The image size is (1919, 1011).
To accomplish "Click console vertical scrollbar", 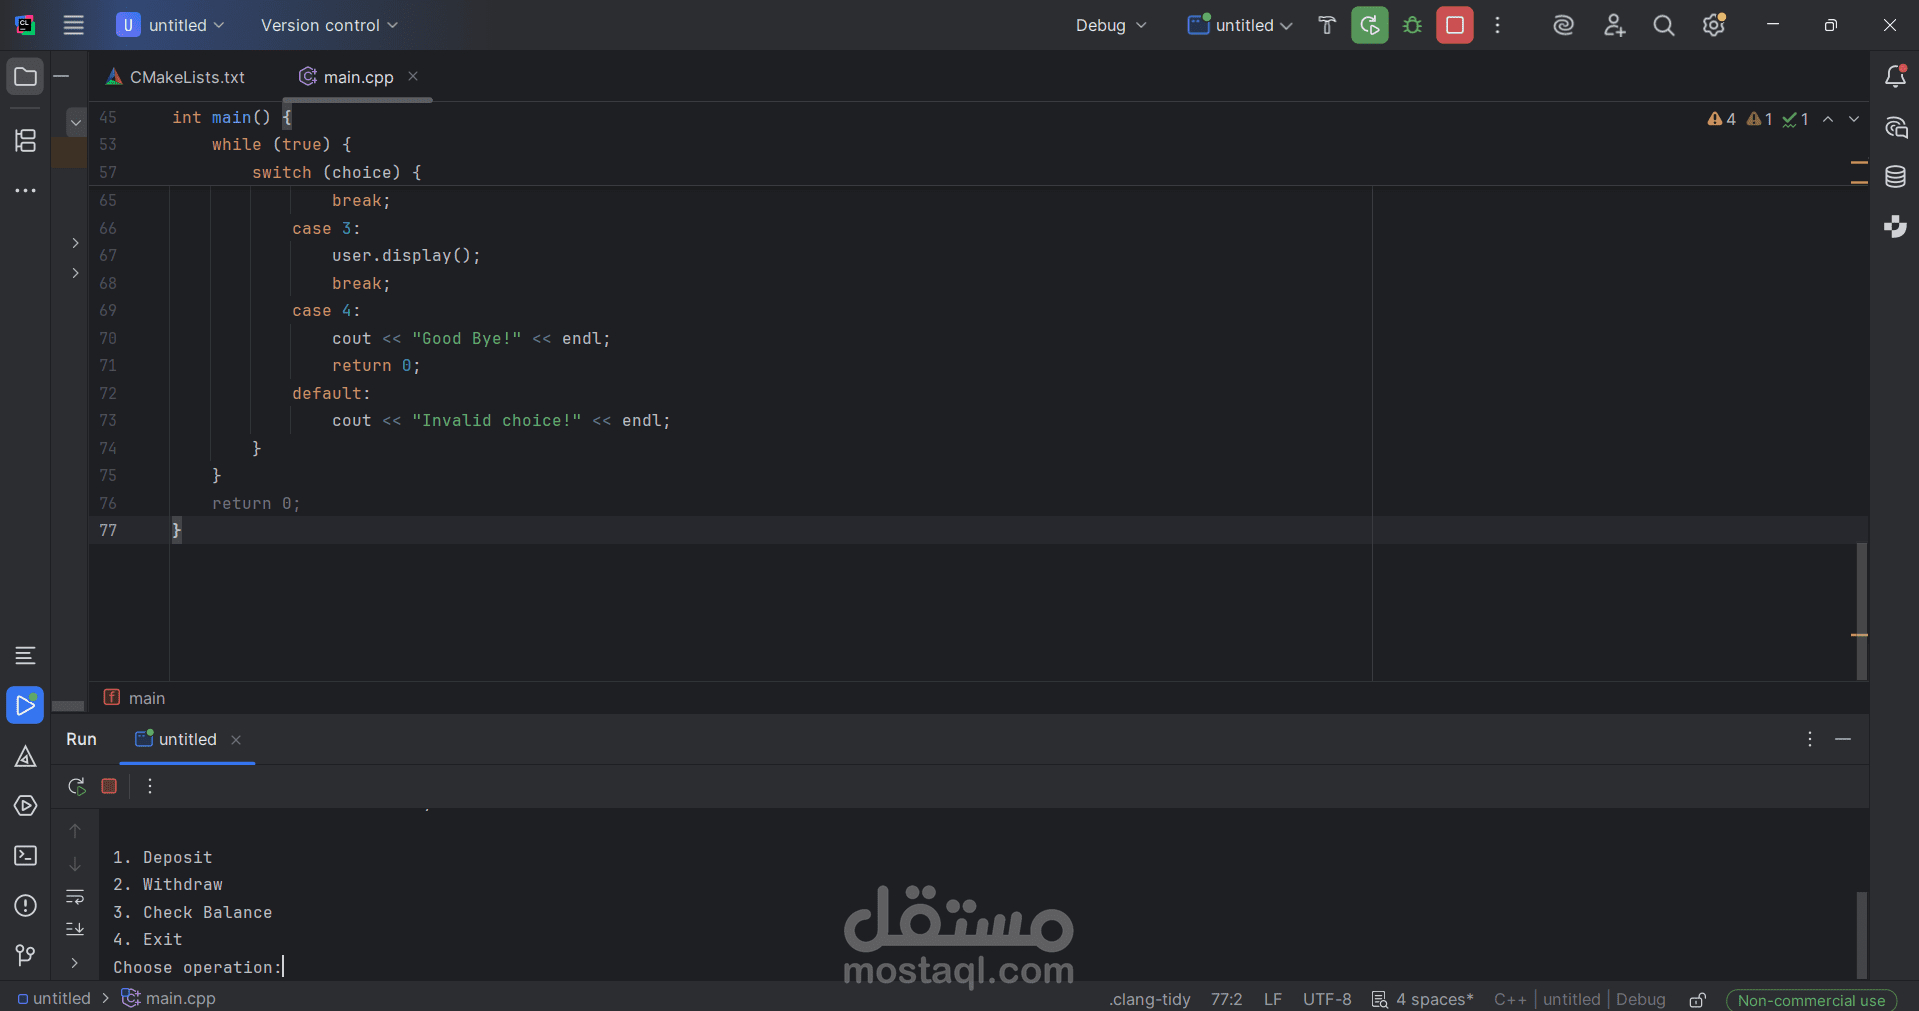I will click(x=1861, y=934).
